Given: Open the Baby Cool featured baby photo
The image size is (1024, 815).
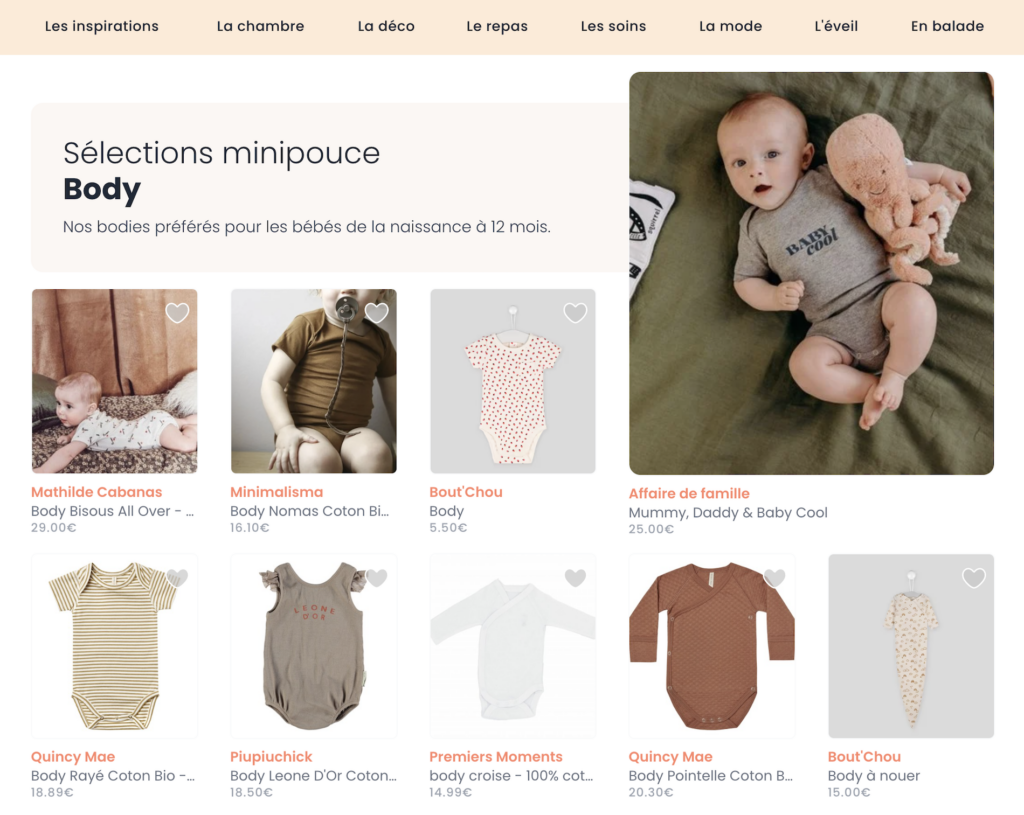Looking at the screenshot, I should tap(811, 273).
